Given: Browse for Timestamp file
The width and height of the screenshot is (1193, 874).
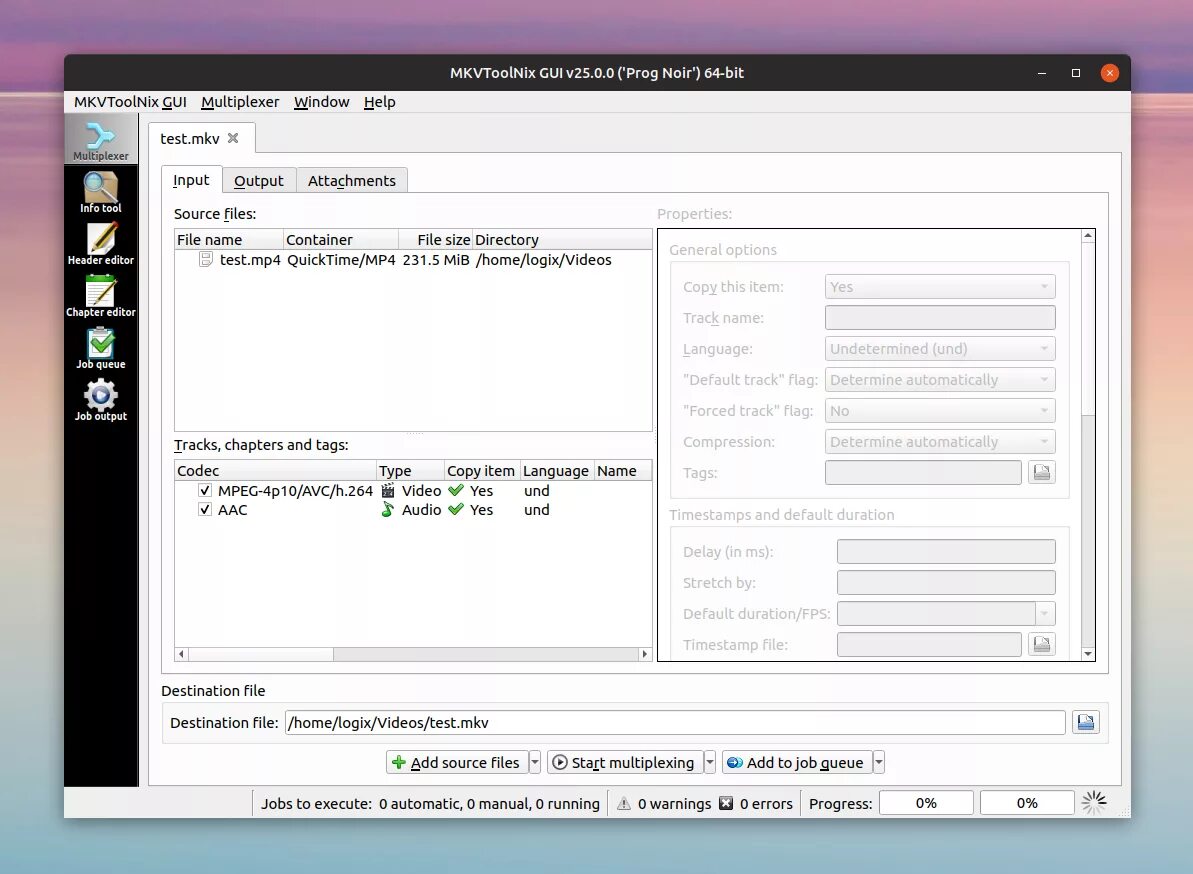Looking at the screenshot, I should [x=1042, y=644].
